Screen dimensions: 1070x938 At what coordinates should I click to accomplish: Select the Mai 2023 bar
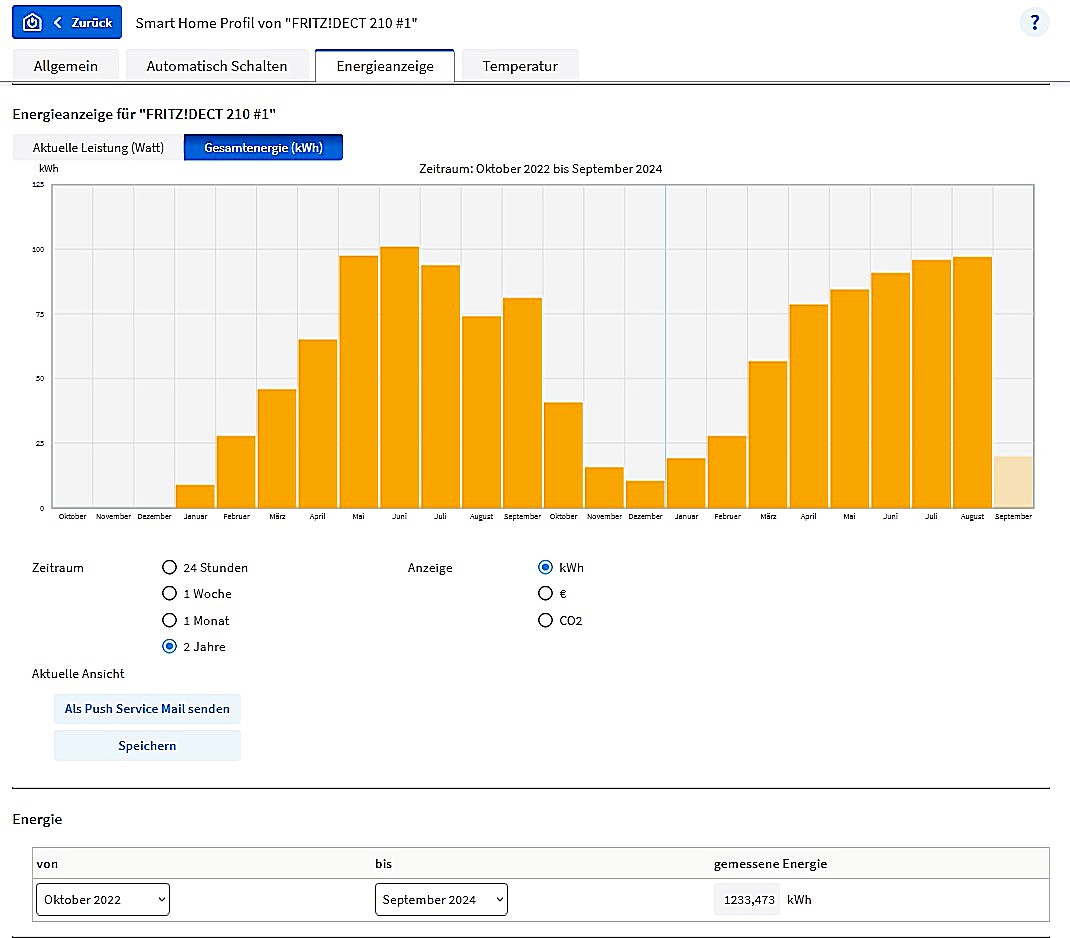[x=358, y=382]
